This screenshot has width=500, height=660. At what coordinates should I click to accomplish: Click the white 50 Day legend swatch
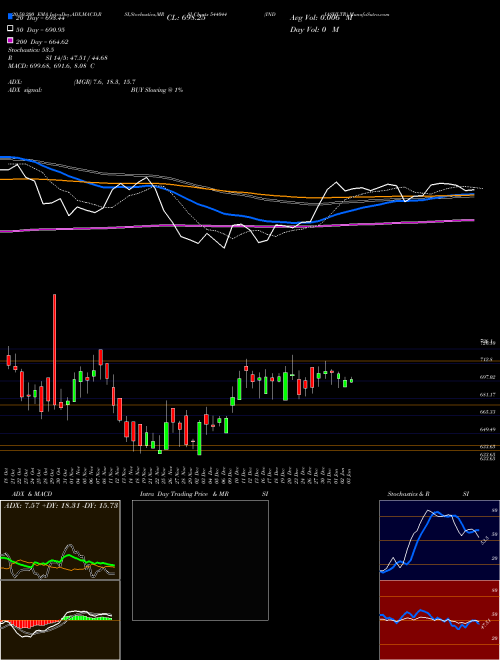[10, 29]
